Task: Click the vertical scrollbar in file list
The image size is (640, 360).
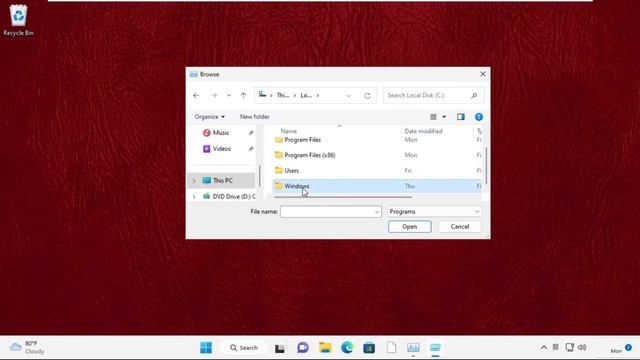Action: pos(486,165)
